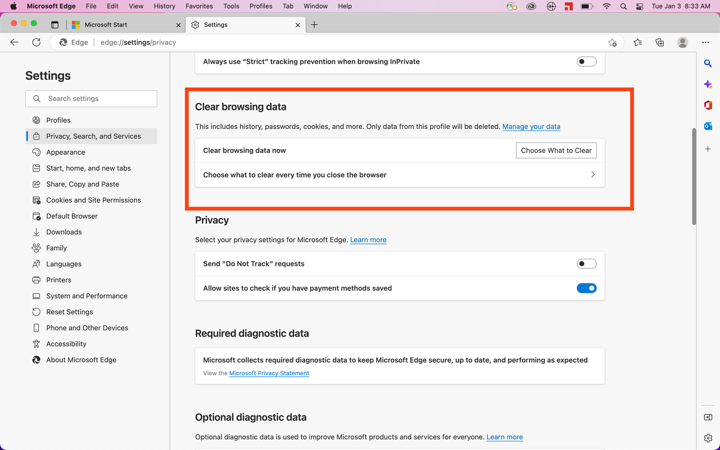Open Privacy Learn more link

[368, 240]
